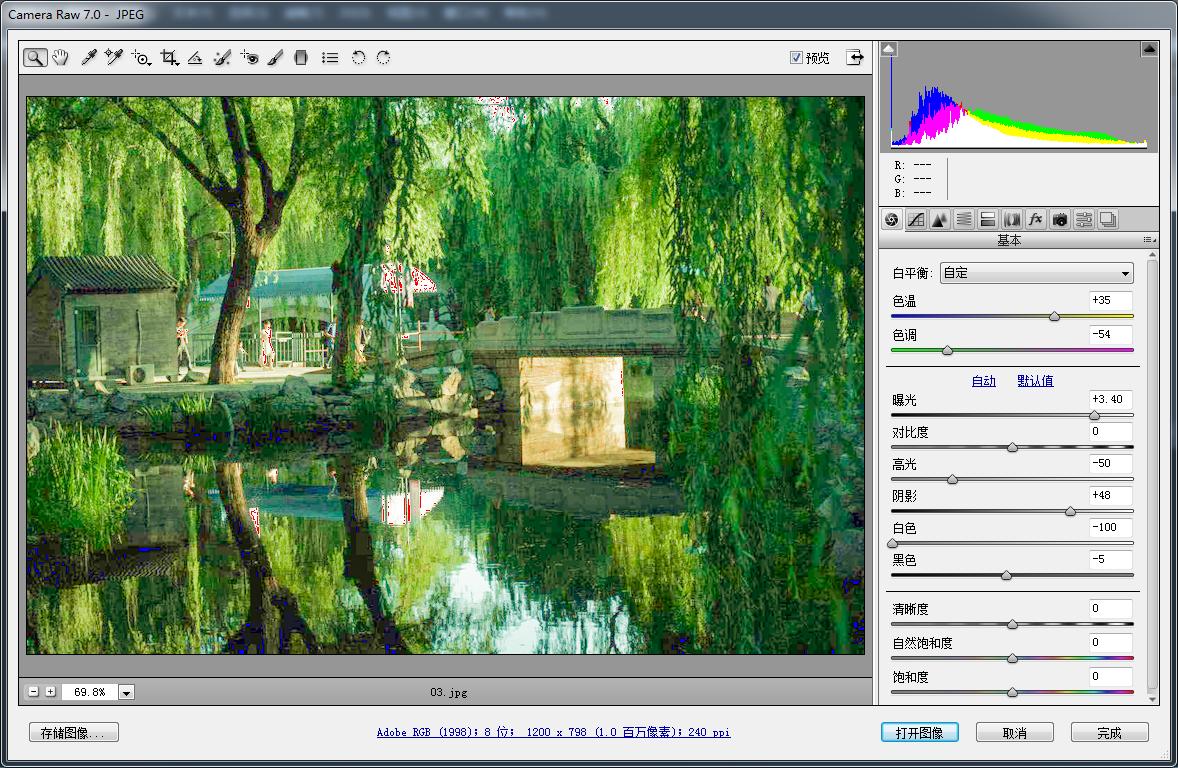The height and width of the screenshot is (768, 1178).
Task: Click the 白色 whites slider handle
Action: tap(893, 543)
